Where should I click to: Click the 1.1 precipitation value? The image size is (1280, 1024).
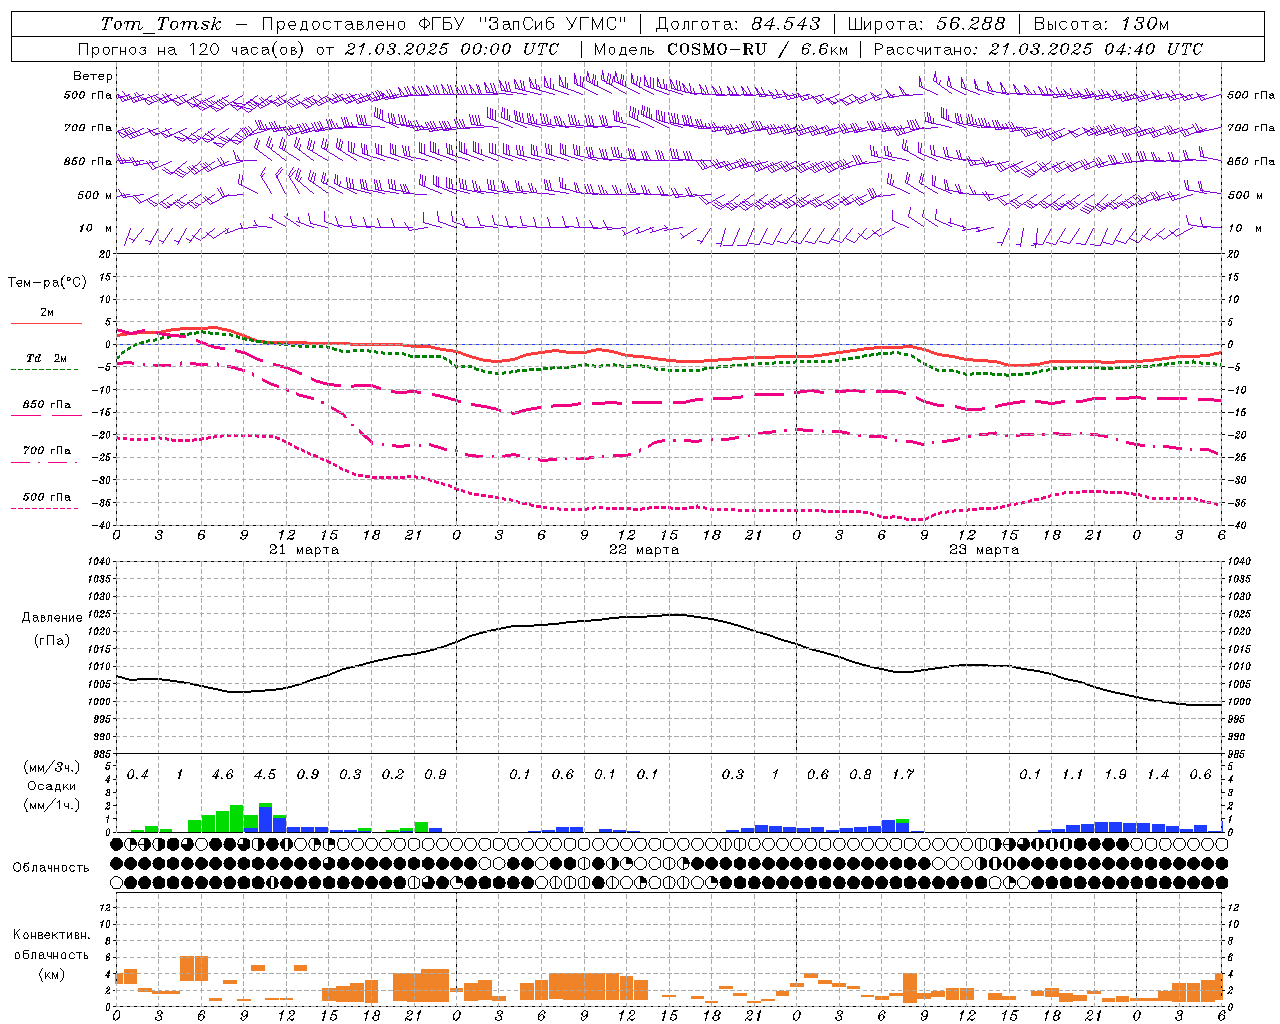[1073, 774]
